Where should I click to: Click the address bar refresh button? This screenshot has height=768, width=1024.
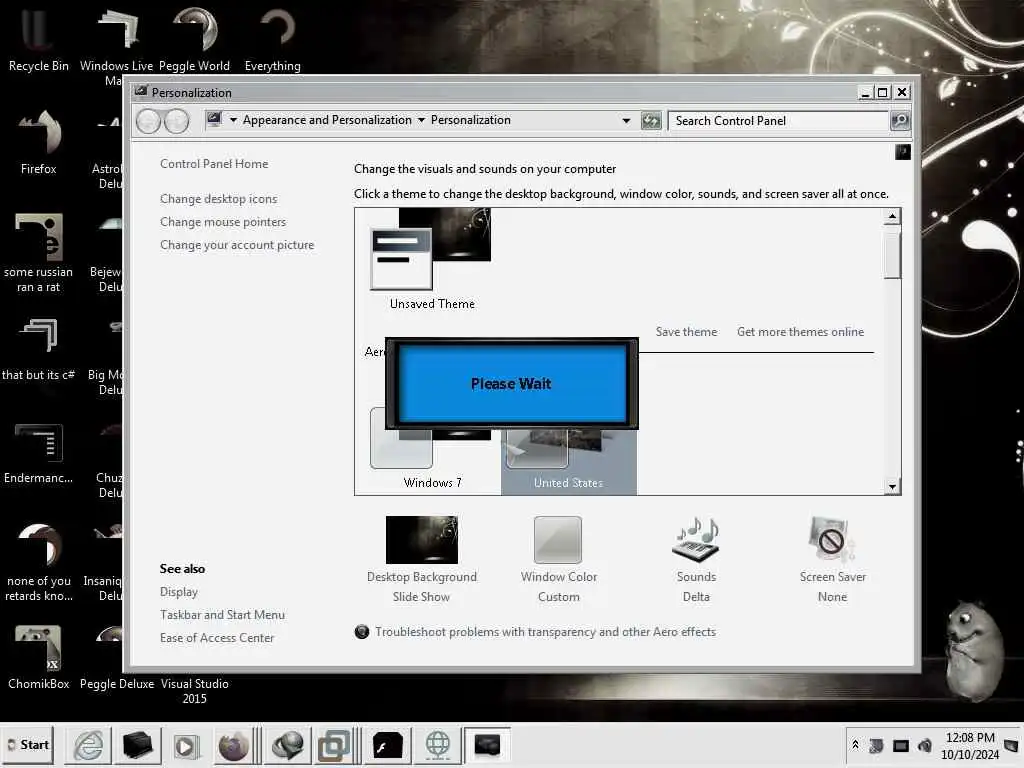[651, 121]
